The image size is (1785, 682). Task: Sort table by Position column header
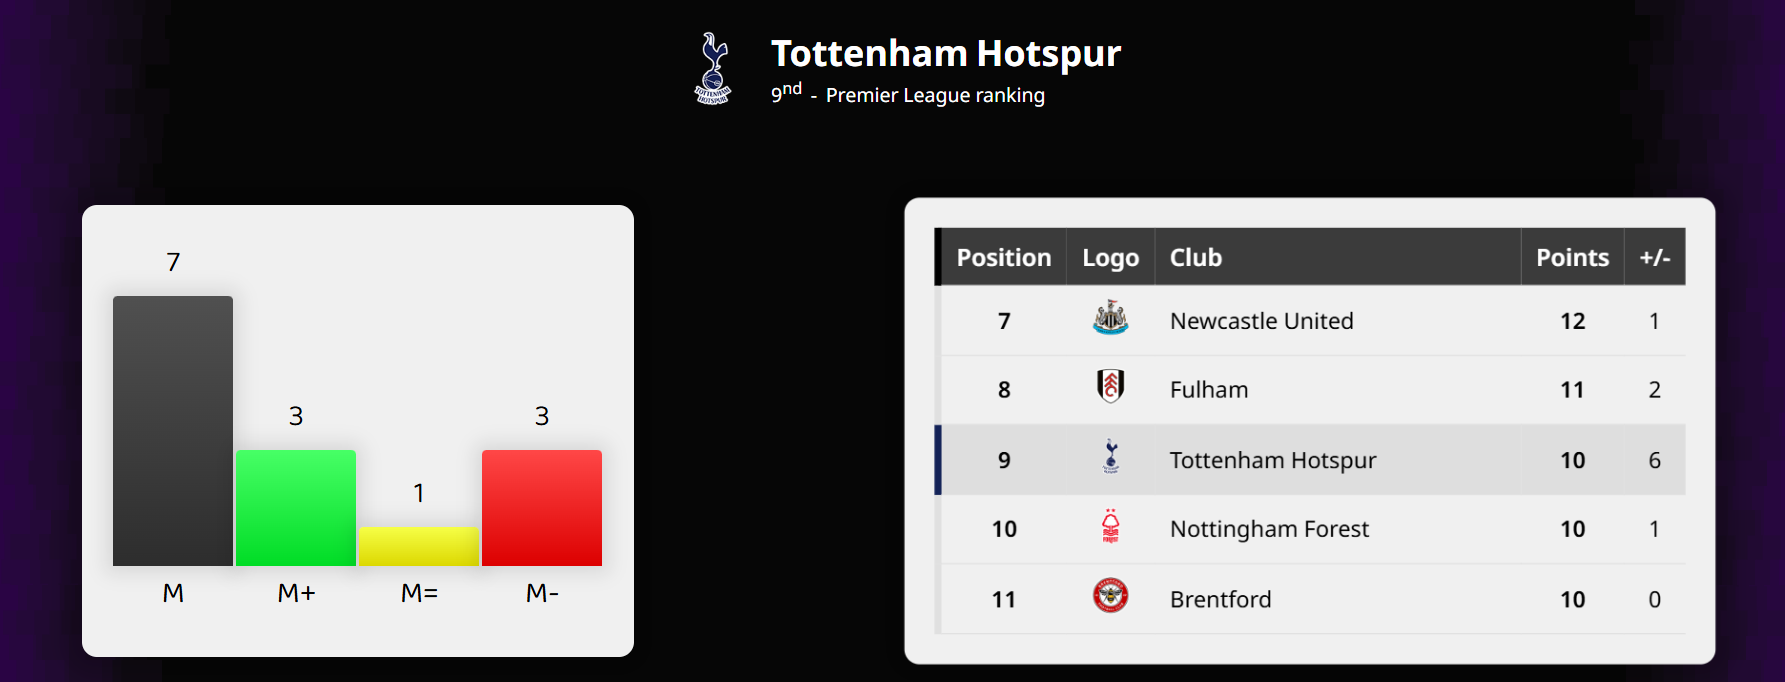1004,257
